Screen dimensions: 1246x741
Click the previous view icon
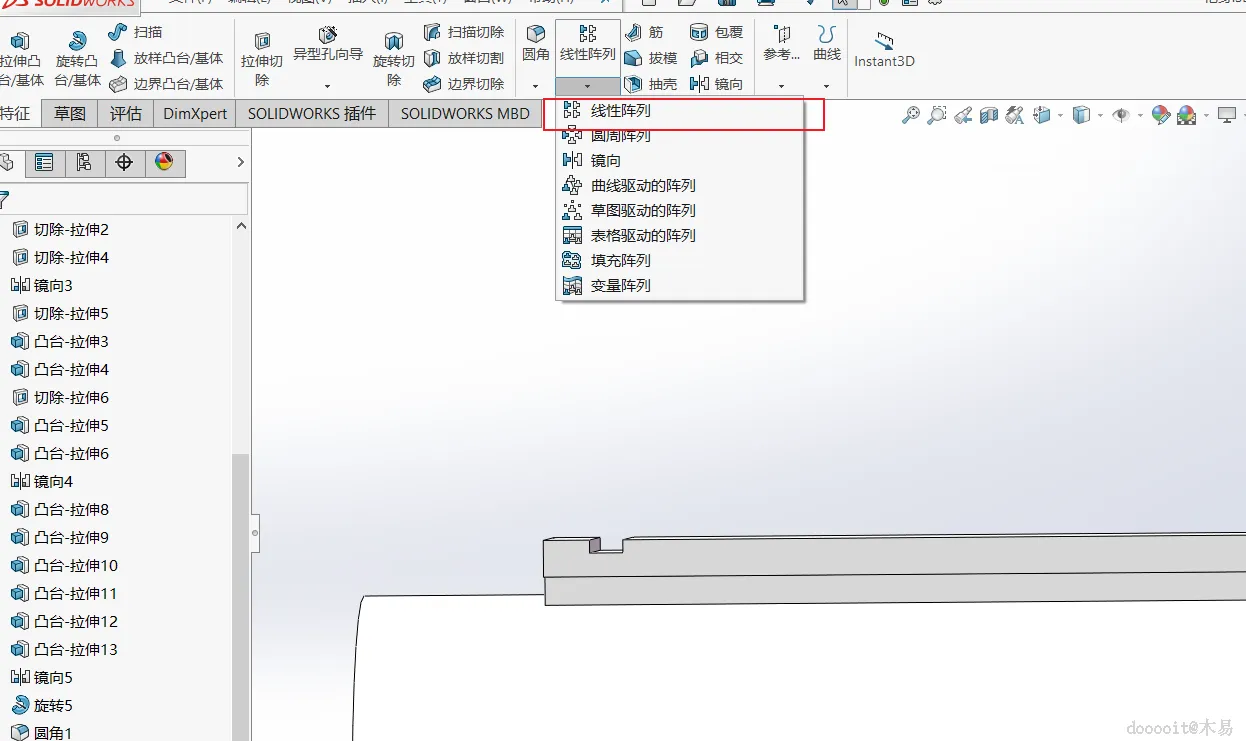963,115
